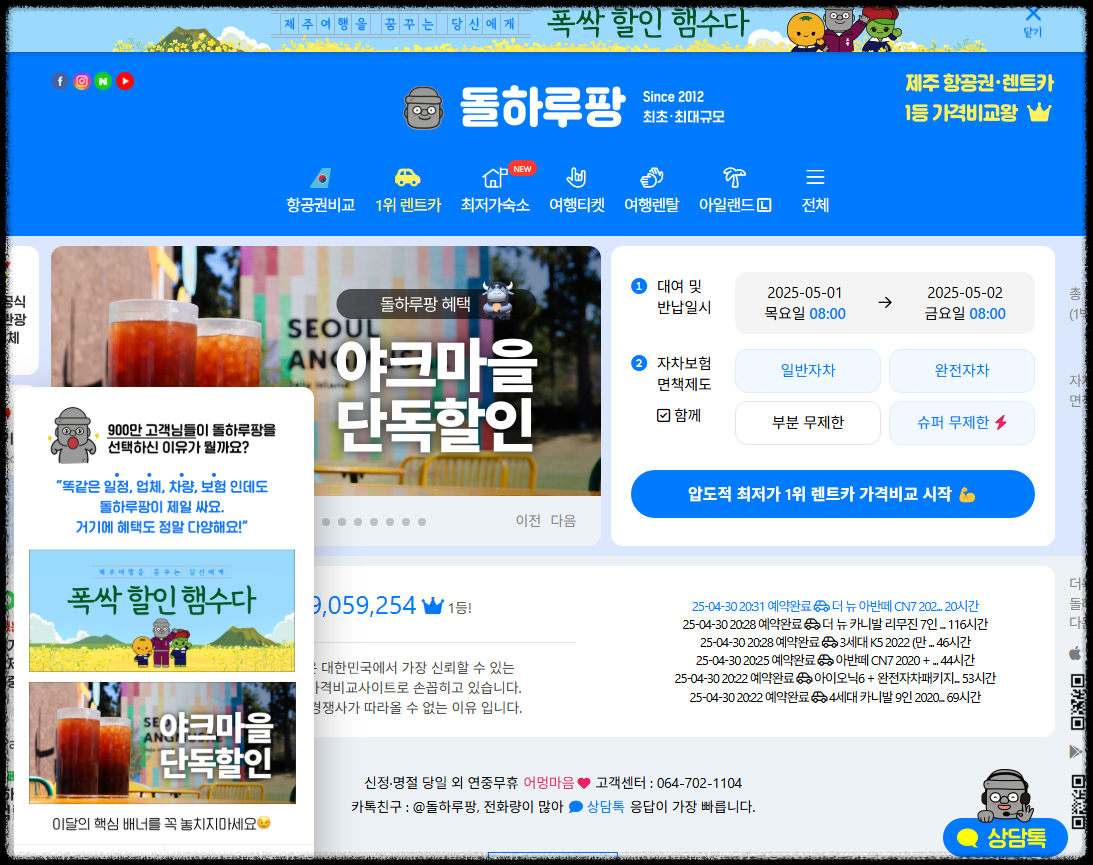
Task: Click the surprised mascot in popup
Action: (72, 436)
